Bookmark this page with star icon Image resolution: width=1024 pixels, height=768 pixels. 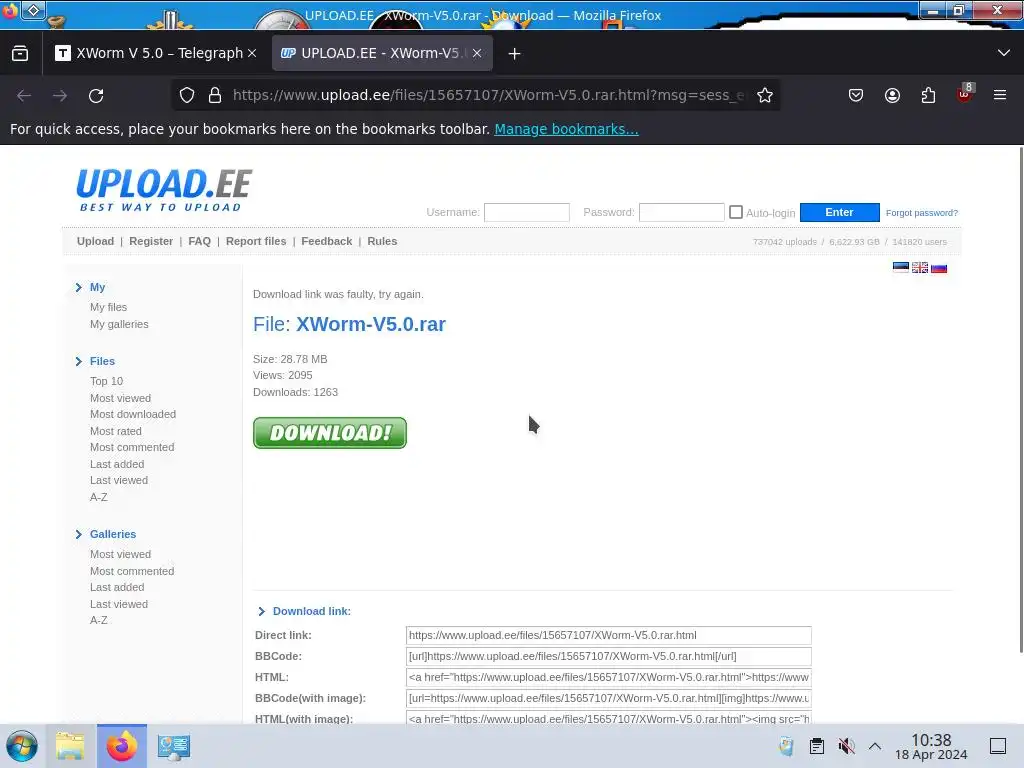coord(765,95)
